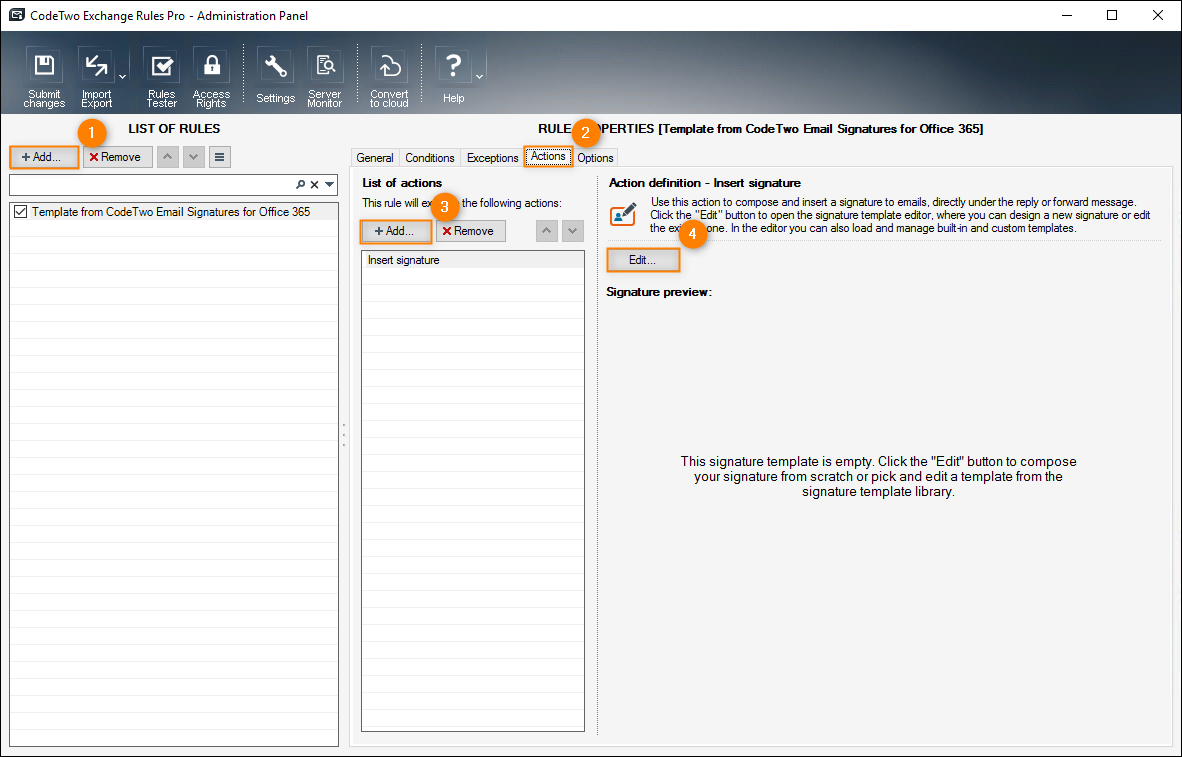The image size is (1182, 757).
Task: Open the rules list menu icon
Action: pos(219,157)
